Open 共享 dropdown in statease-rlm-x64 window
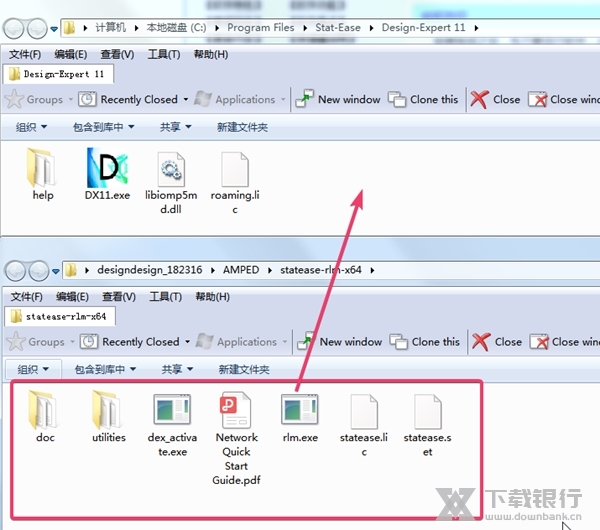 [x=177, y=370]
